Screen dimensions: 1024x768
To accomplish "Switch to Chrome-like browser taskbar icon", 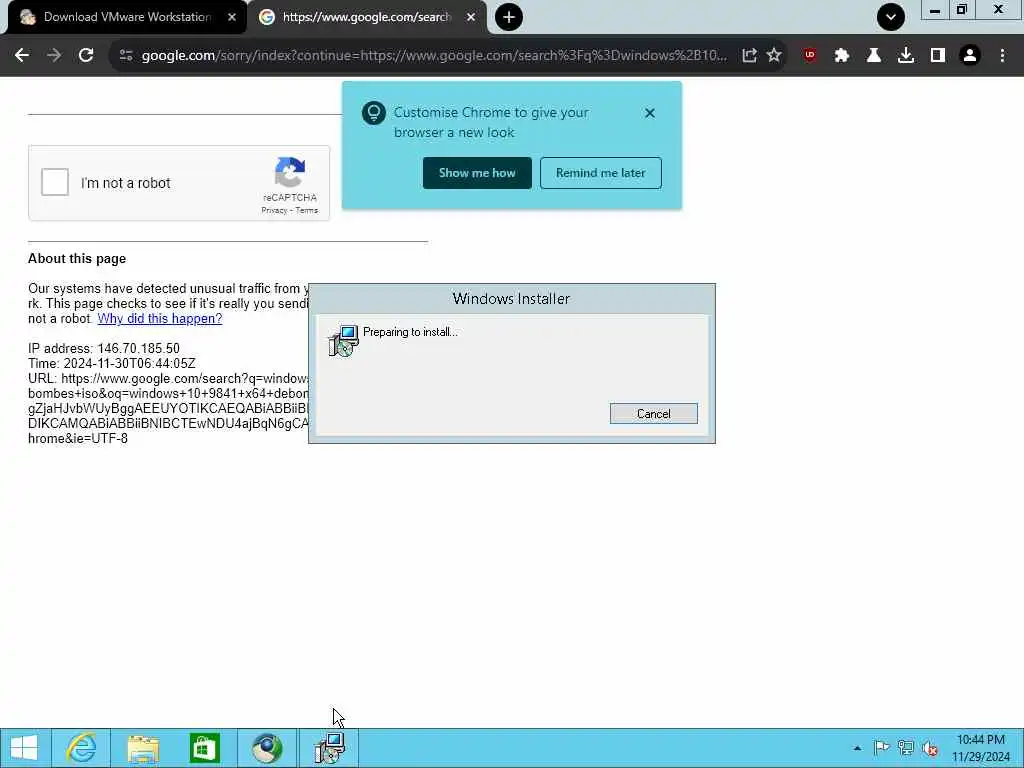I will click(266, 748).
